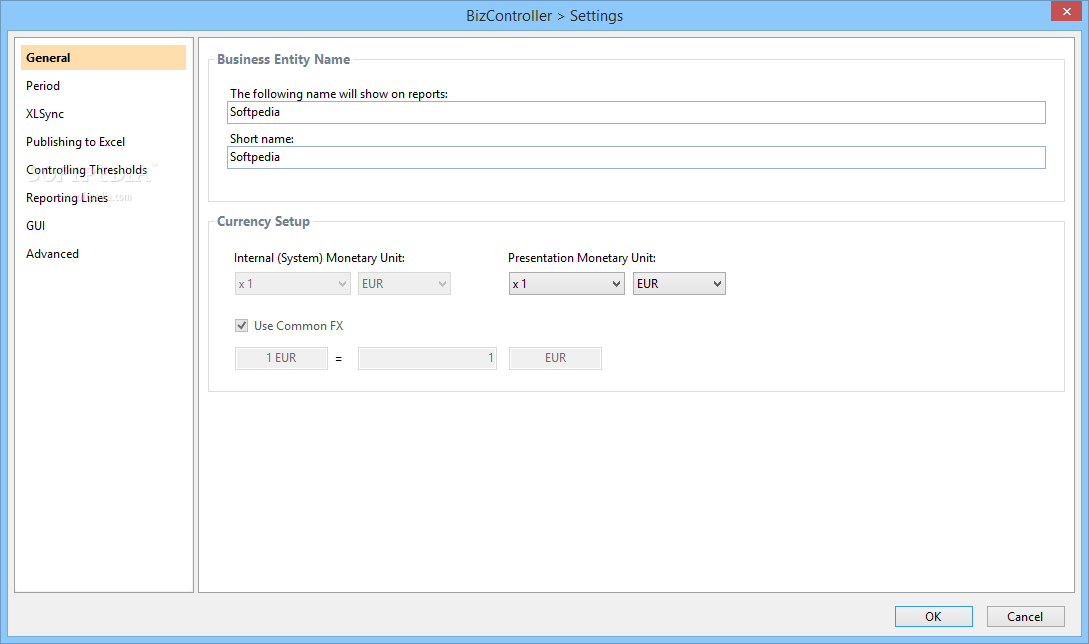Open the Advanced settings category
This screenshot has width=1089, height=644.
coord(52,254)
